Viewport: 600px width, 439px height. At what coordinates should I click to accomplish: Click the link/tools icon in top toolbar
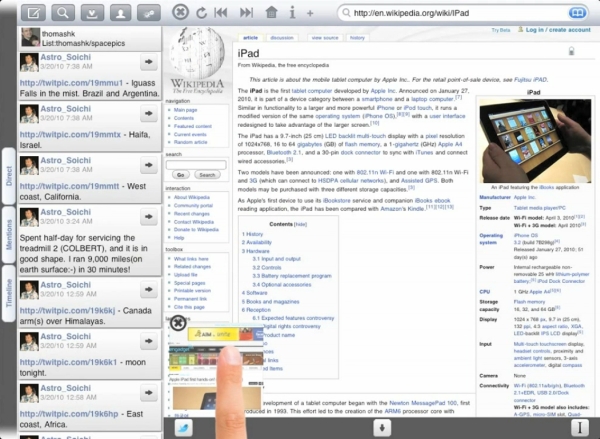click(x=149, y=13)
